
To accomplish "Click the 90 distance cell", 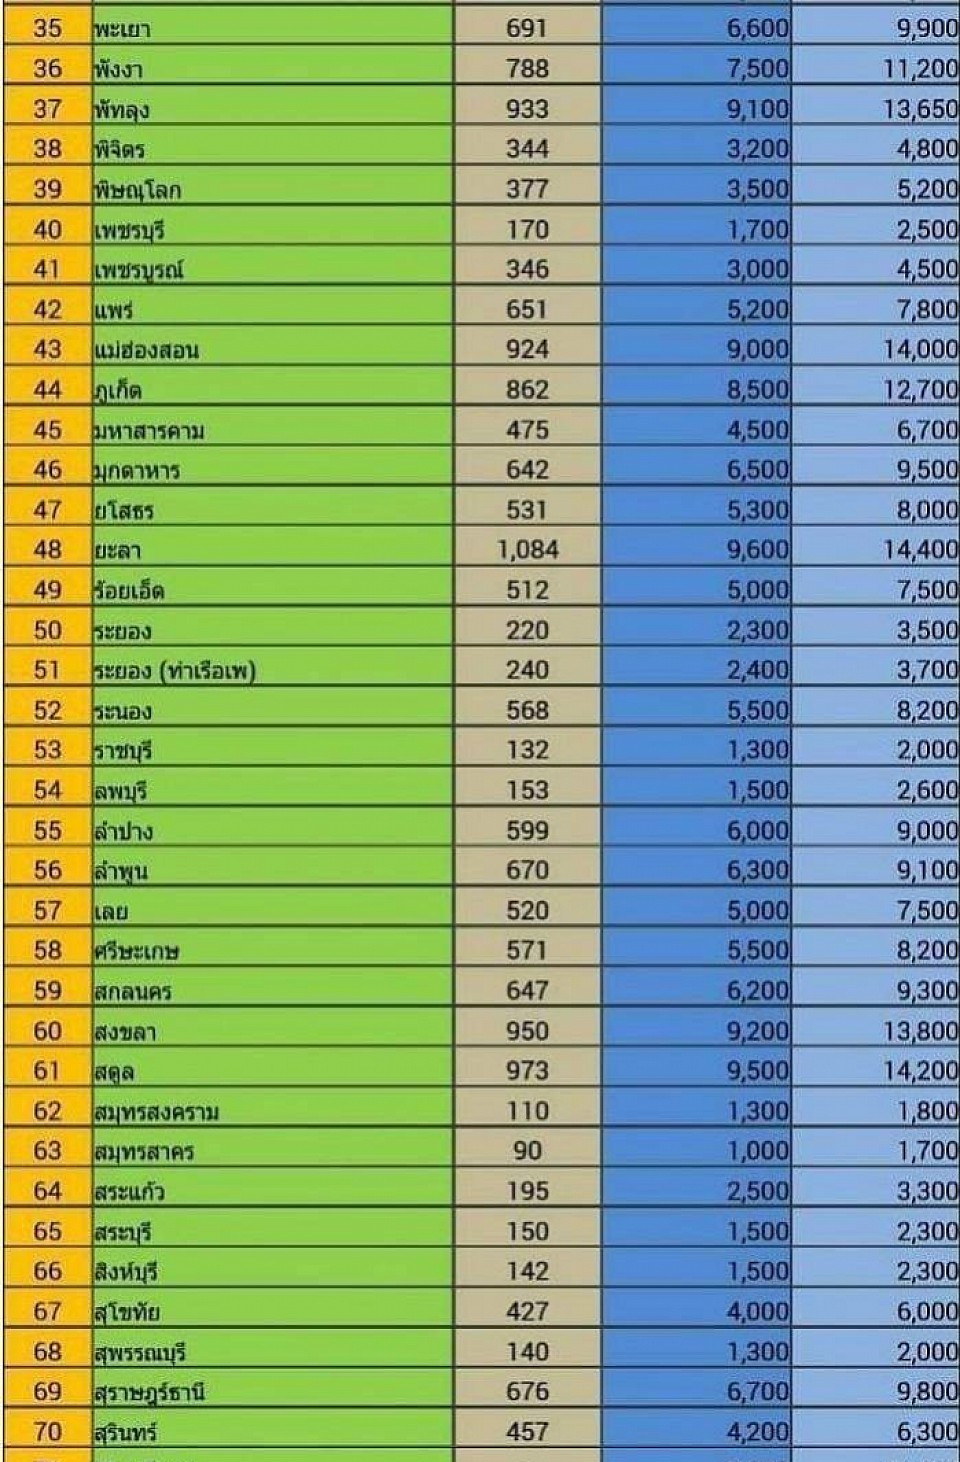I will click(x=527, y=1151).
